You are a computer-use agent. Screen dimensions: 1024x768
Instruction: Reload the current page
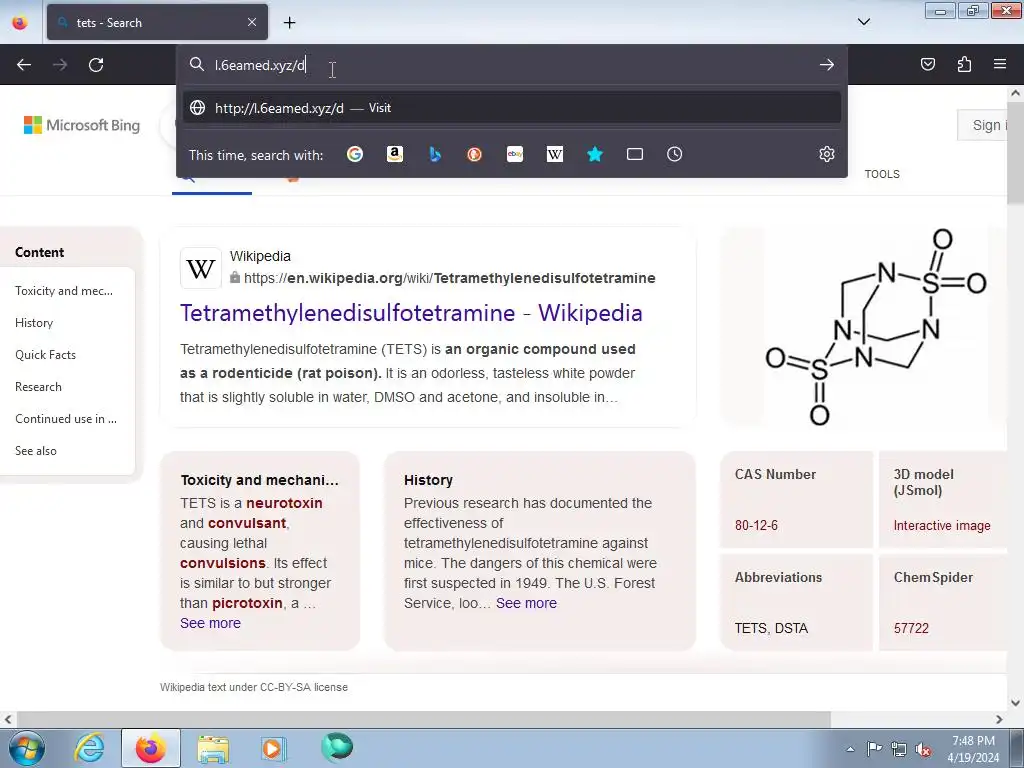[x=96, y=65]
